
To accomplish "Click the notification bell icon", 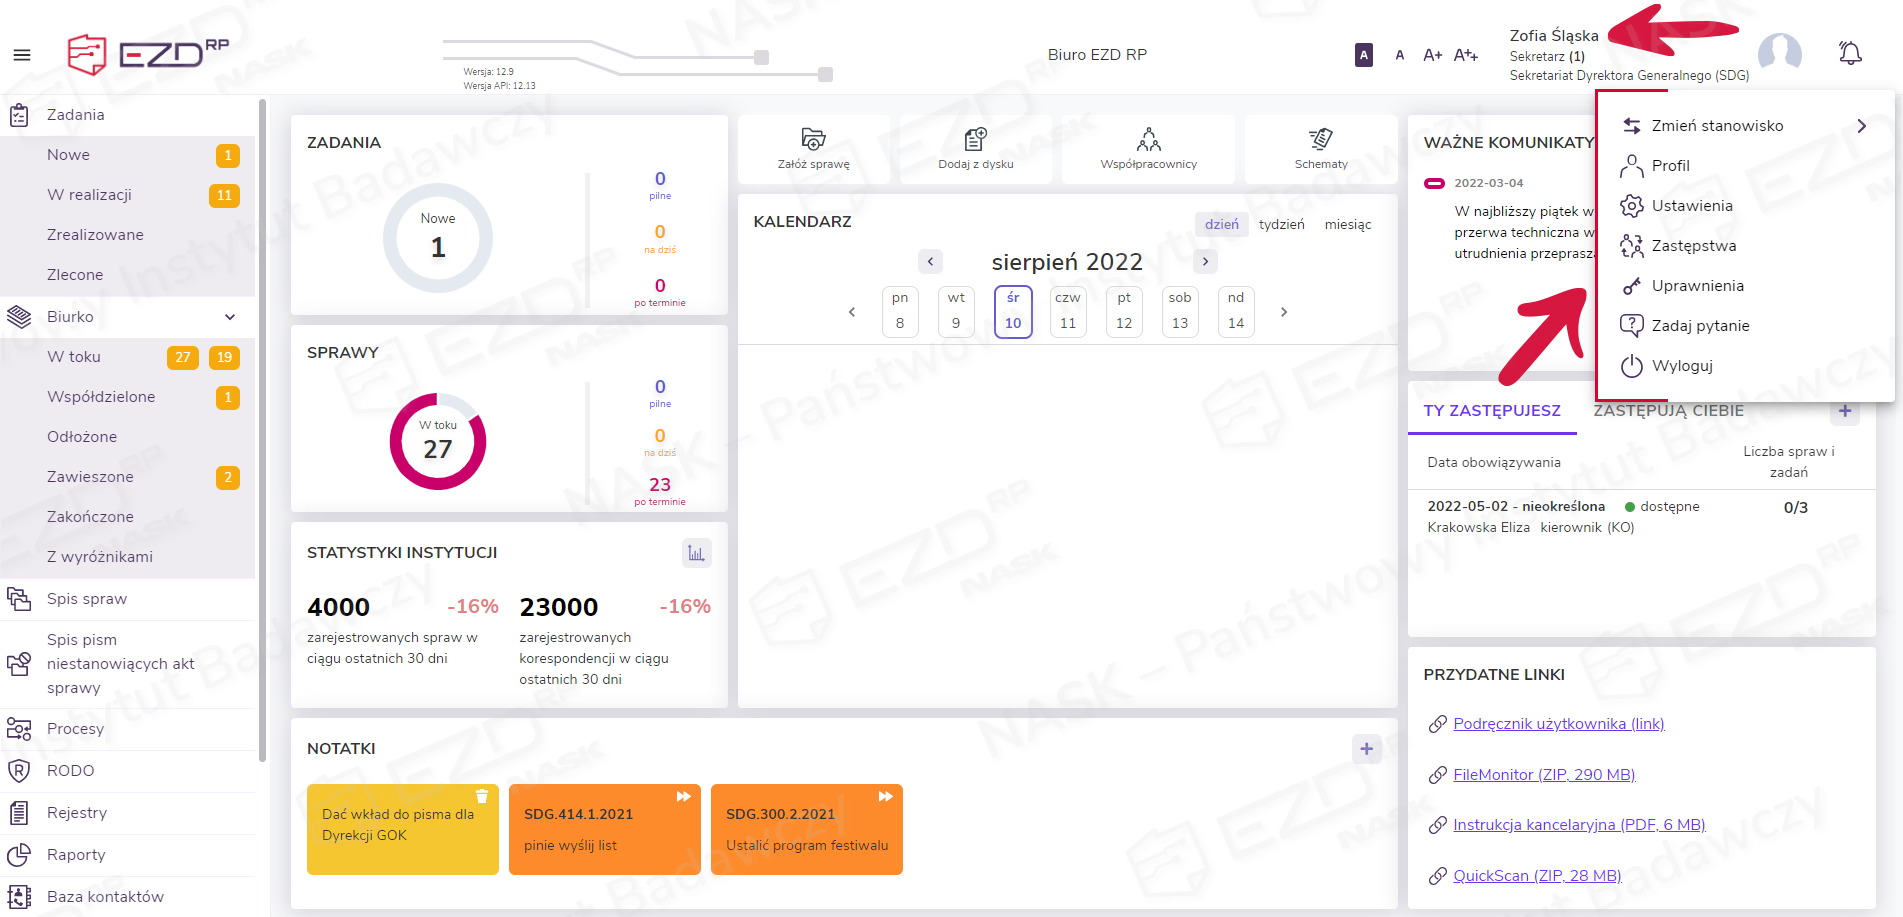I will coord(1850,53).
